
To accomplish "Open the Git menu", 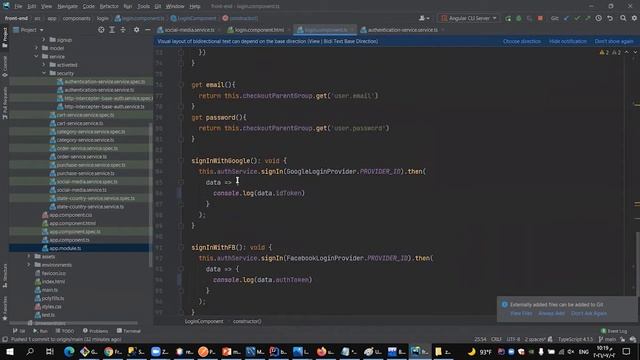I will 158,6.
